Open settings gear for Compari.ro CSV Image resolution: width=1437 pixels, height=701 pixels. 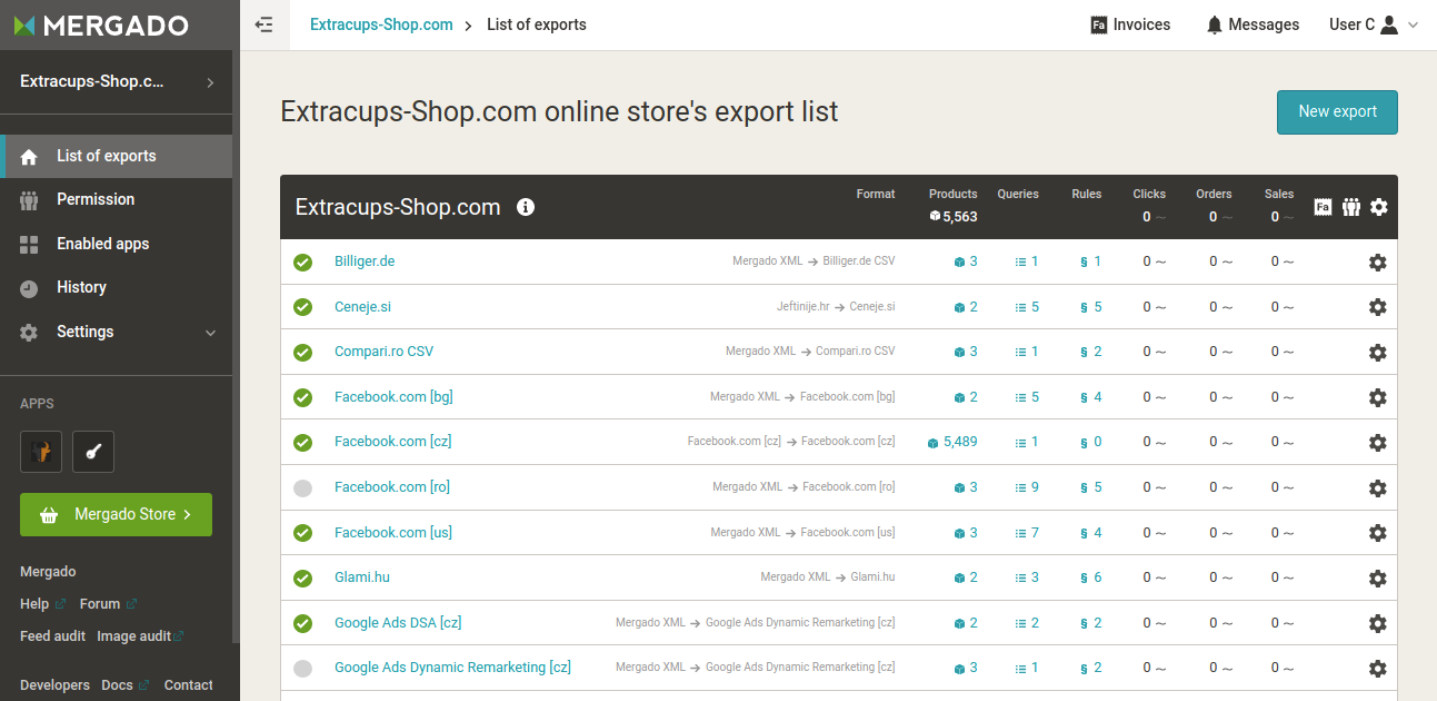[x=1377, y=352]
